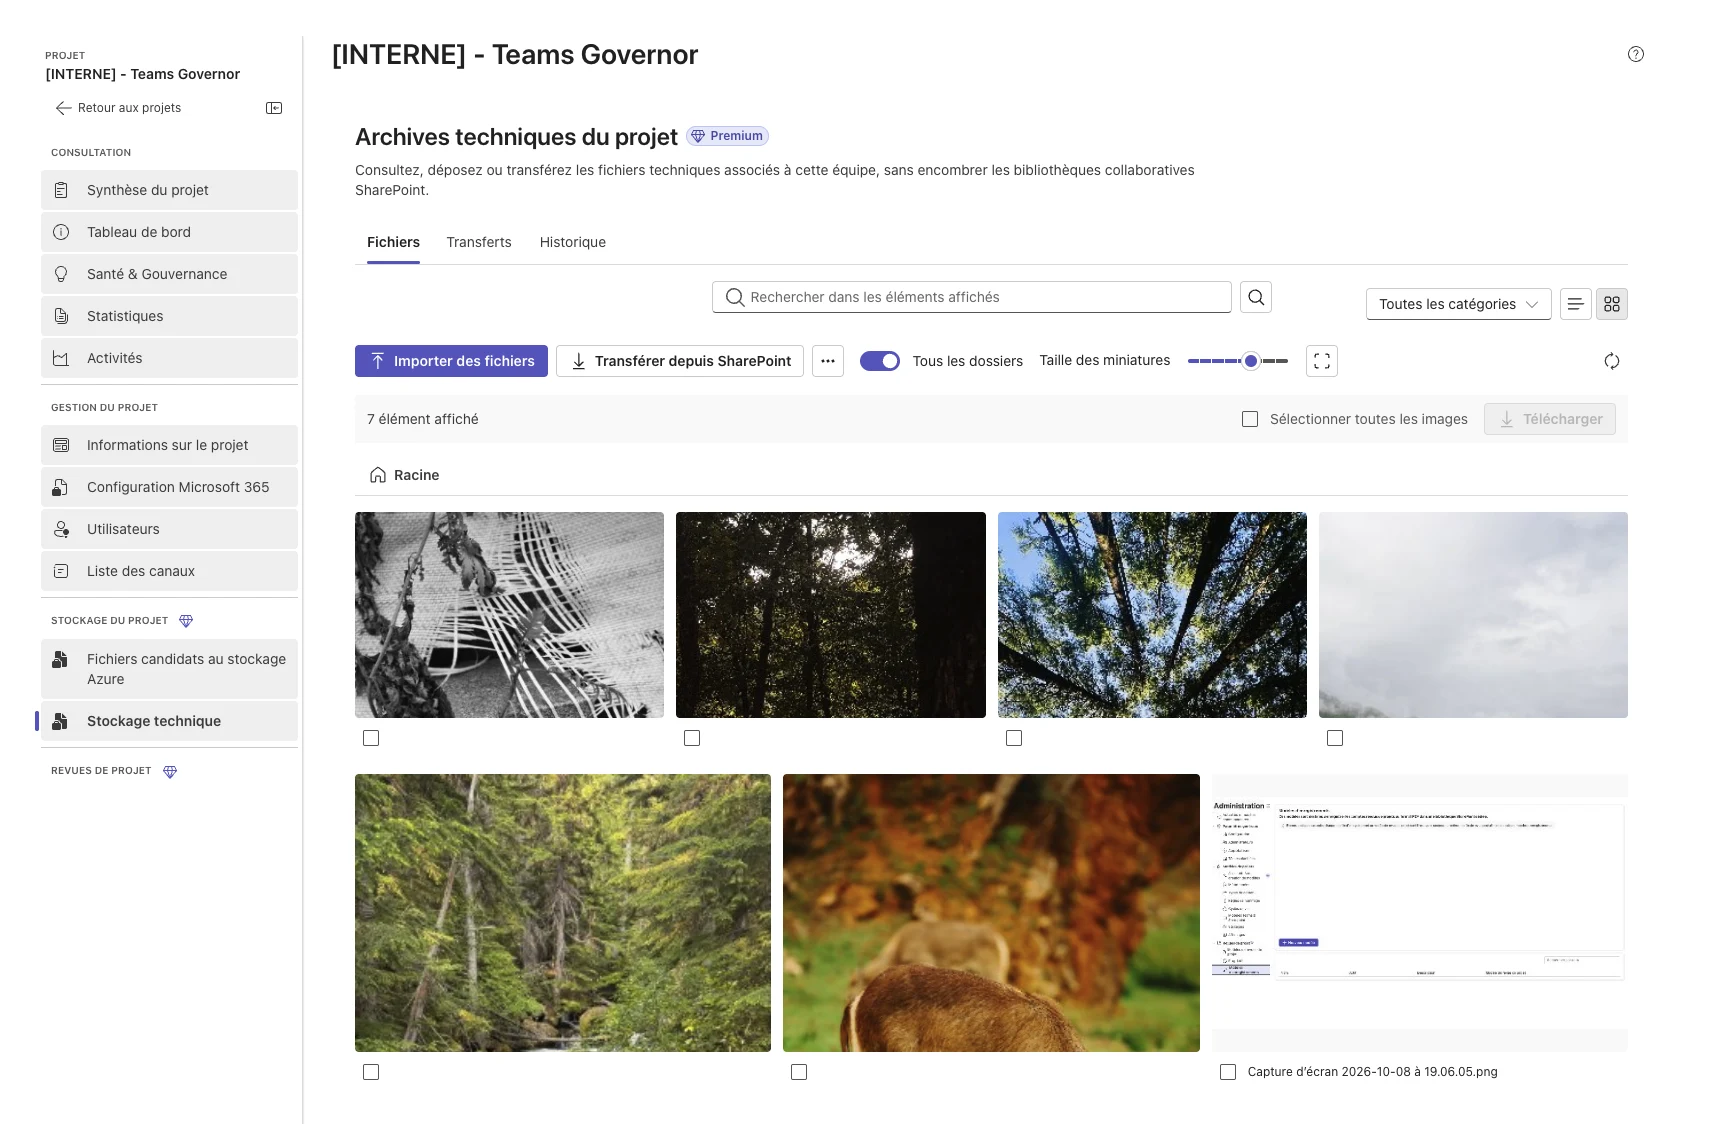
Task: Switch to grid view icon
Action: pyautogui.click(x=1612, y=304)
